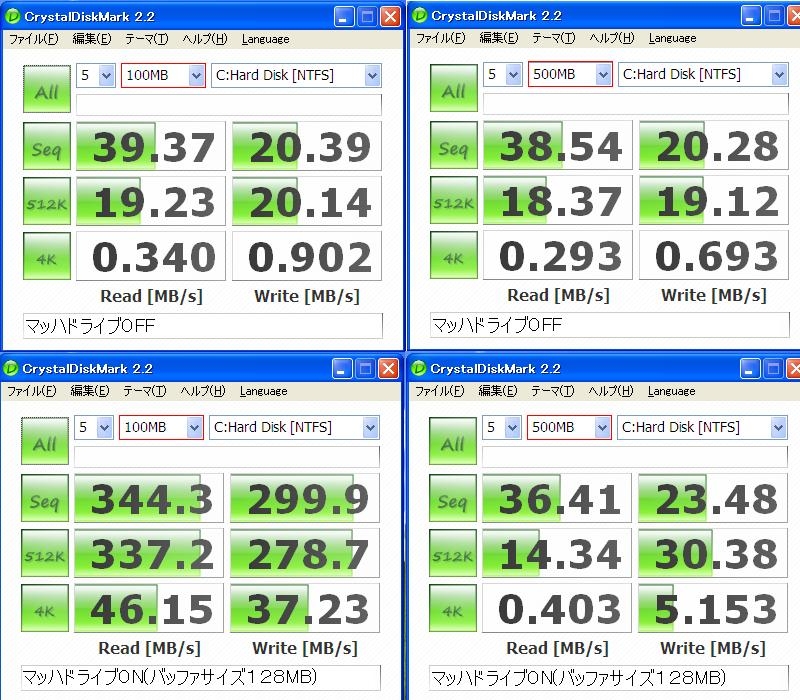This screenshot has width=800, height=700.
Task: Click CrystalDiskMark title icon in 38.54 Seq window
Action: tap(419, 15)
